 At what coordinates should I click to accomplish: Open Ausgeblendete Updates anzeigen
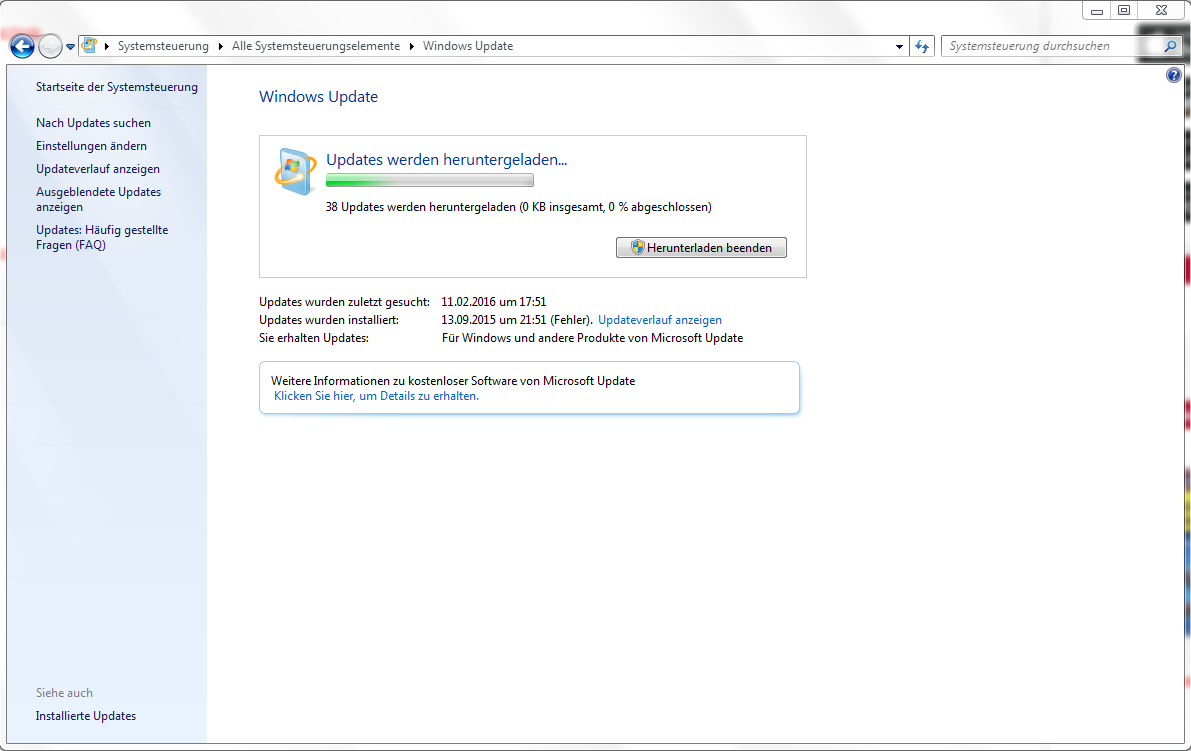coord(99,199)
